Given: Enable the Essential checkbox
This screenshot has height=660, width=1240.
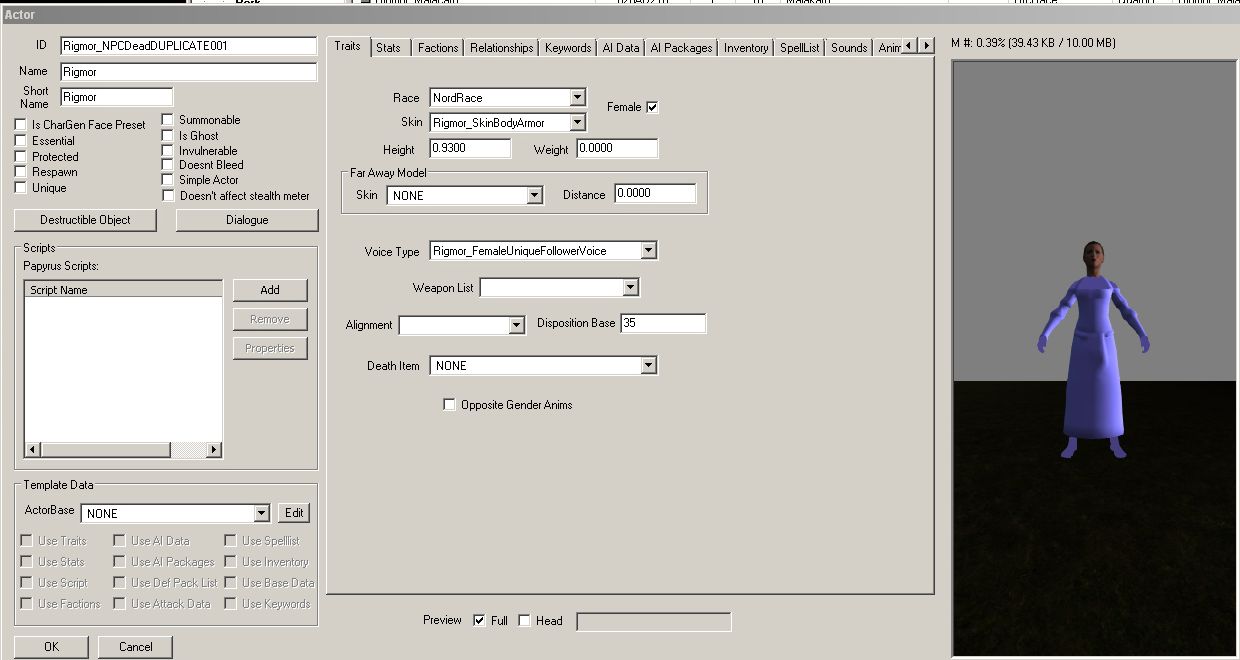Looking at the screenshot, I should [x=21, y=141].
